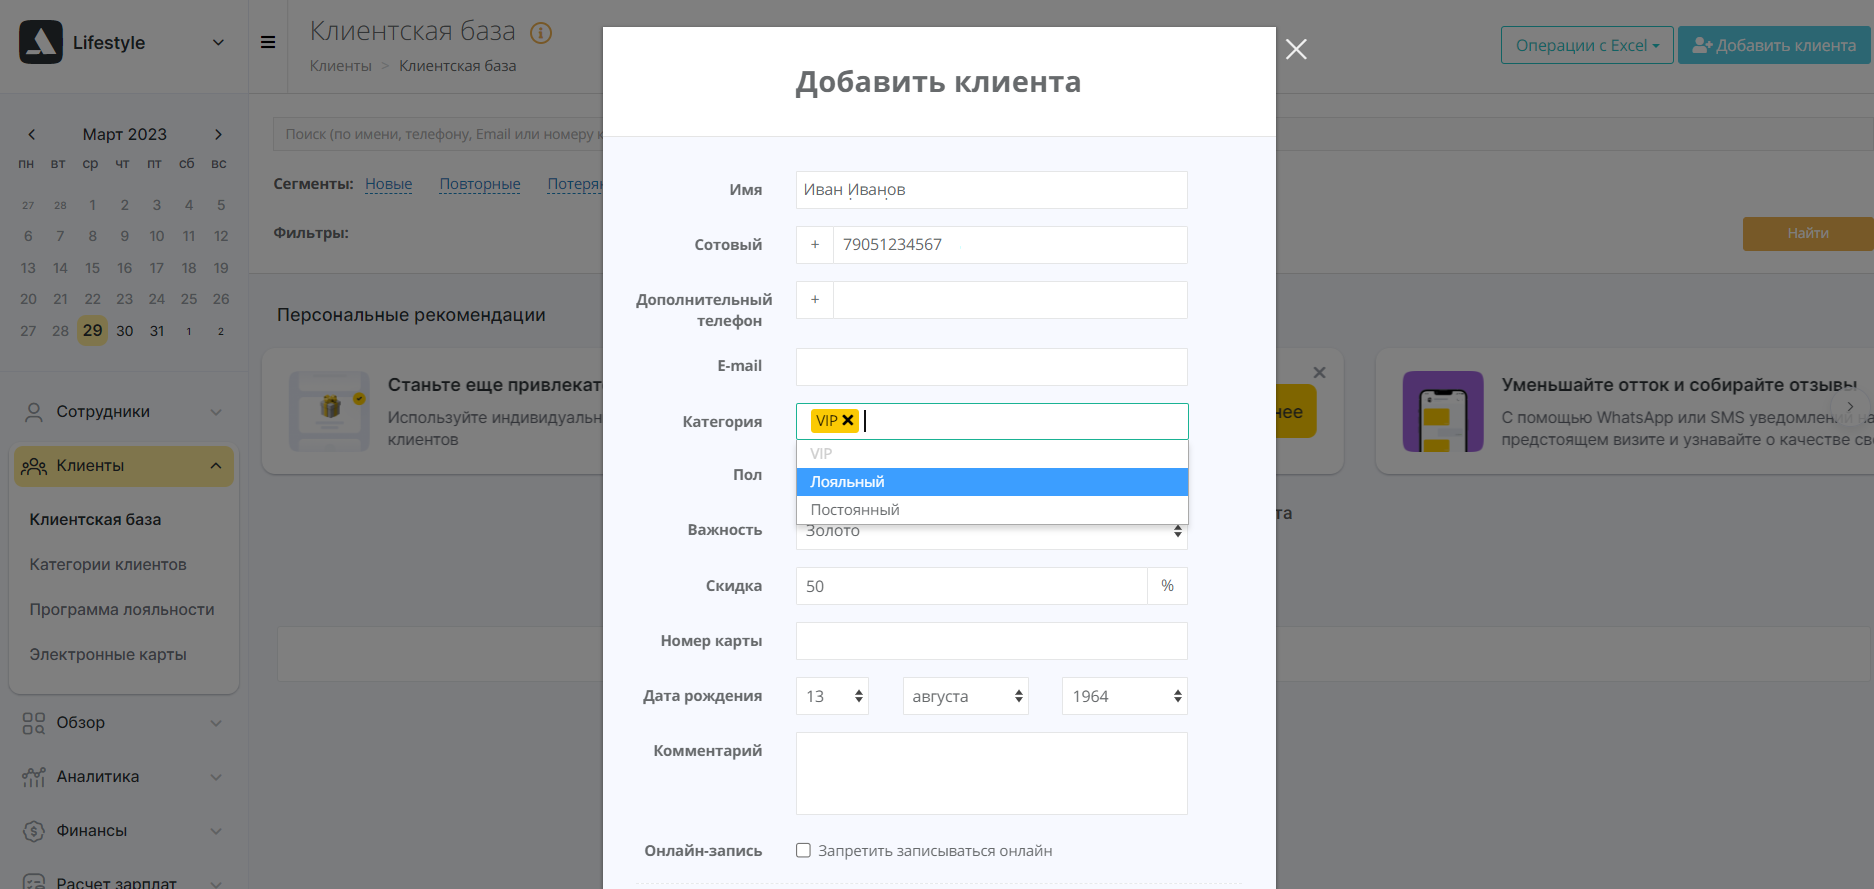Open Программа лояльности menu item
The image size is (1874, 889).
click(122, 610)
